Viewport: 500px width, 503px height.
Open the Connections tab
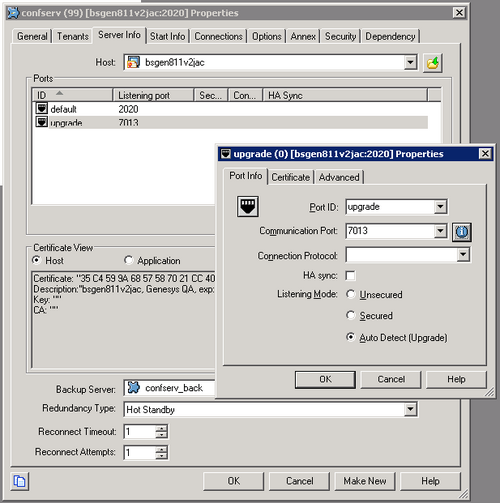218,36
